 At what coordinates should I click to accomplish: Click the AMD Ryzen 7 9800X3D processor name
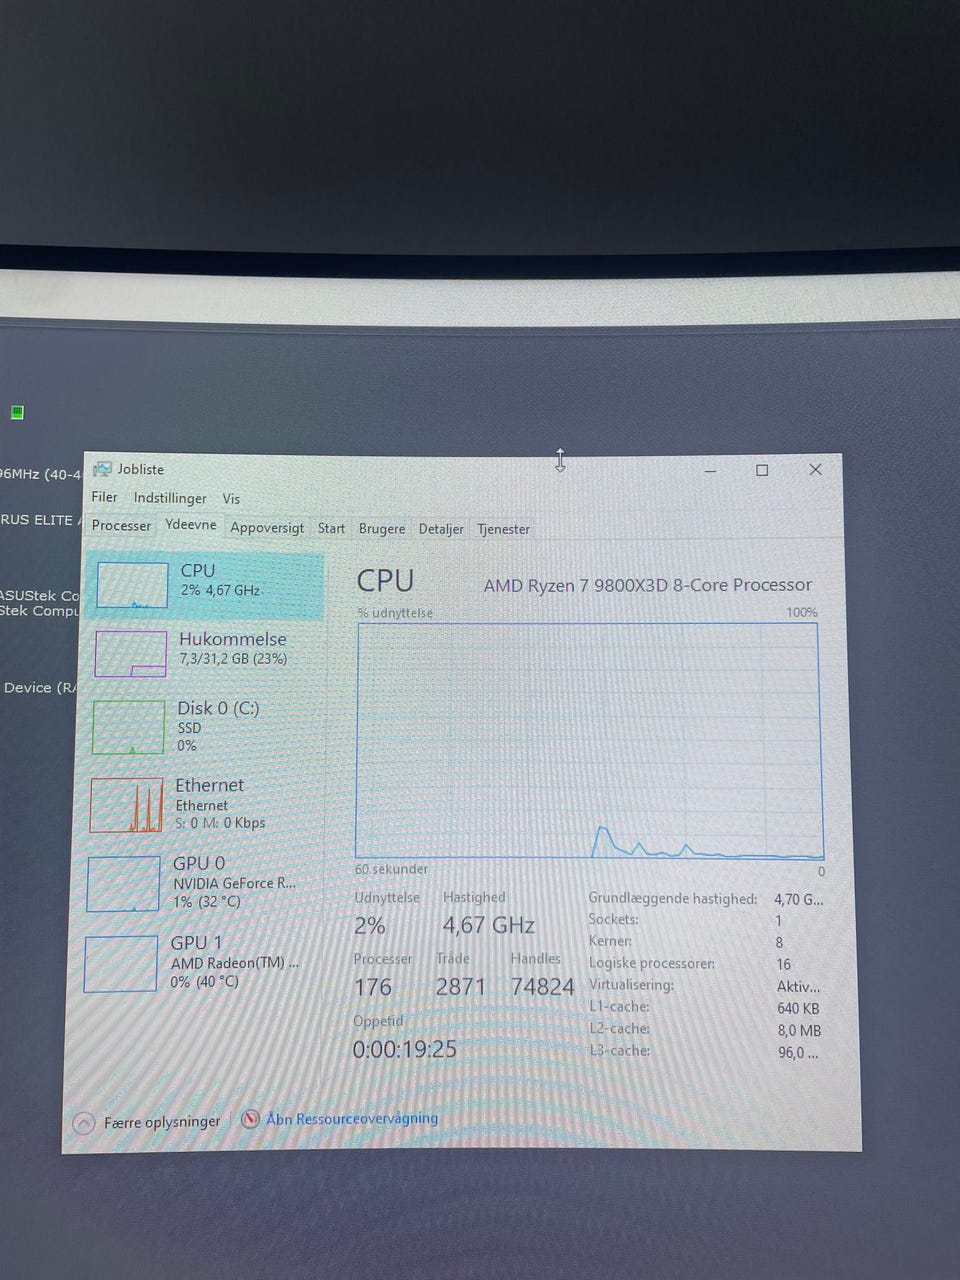[x=648, y=585]
